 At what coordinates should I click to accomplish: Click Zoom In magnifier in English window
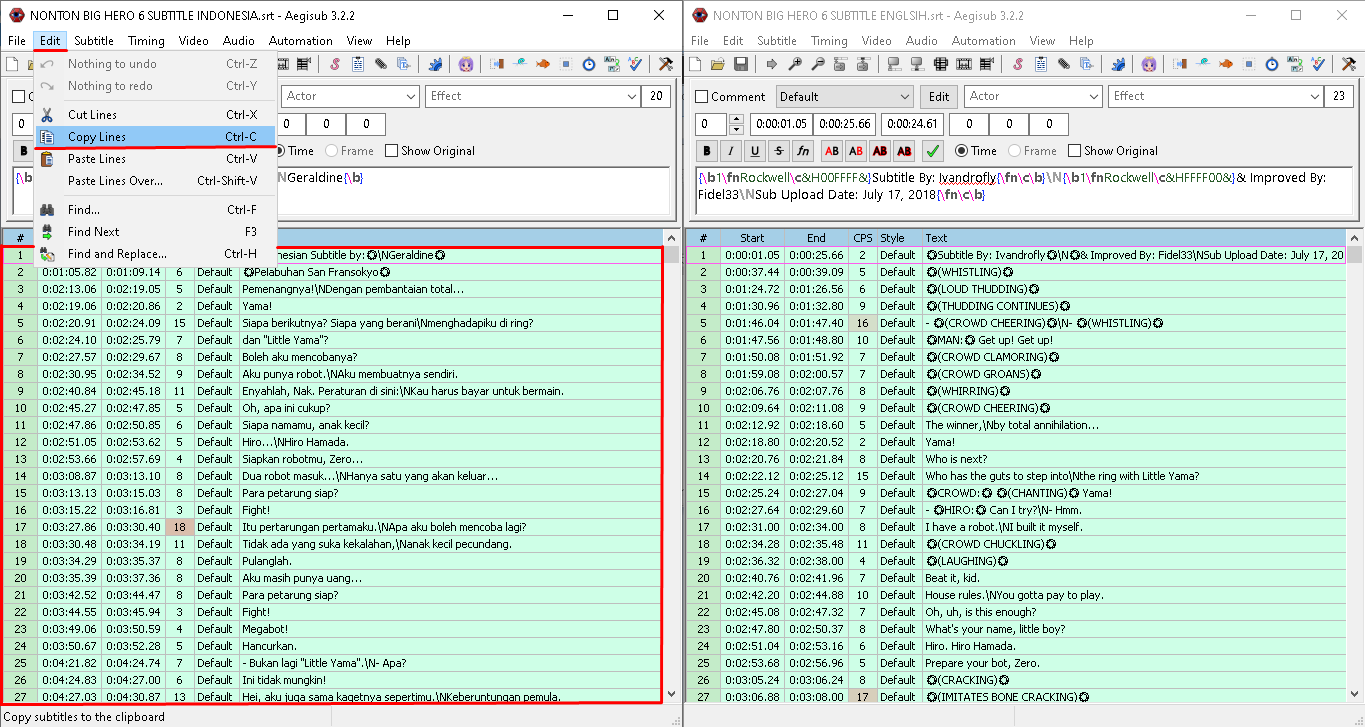coord(794,64)
